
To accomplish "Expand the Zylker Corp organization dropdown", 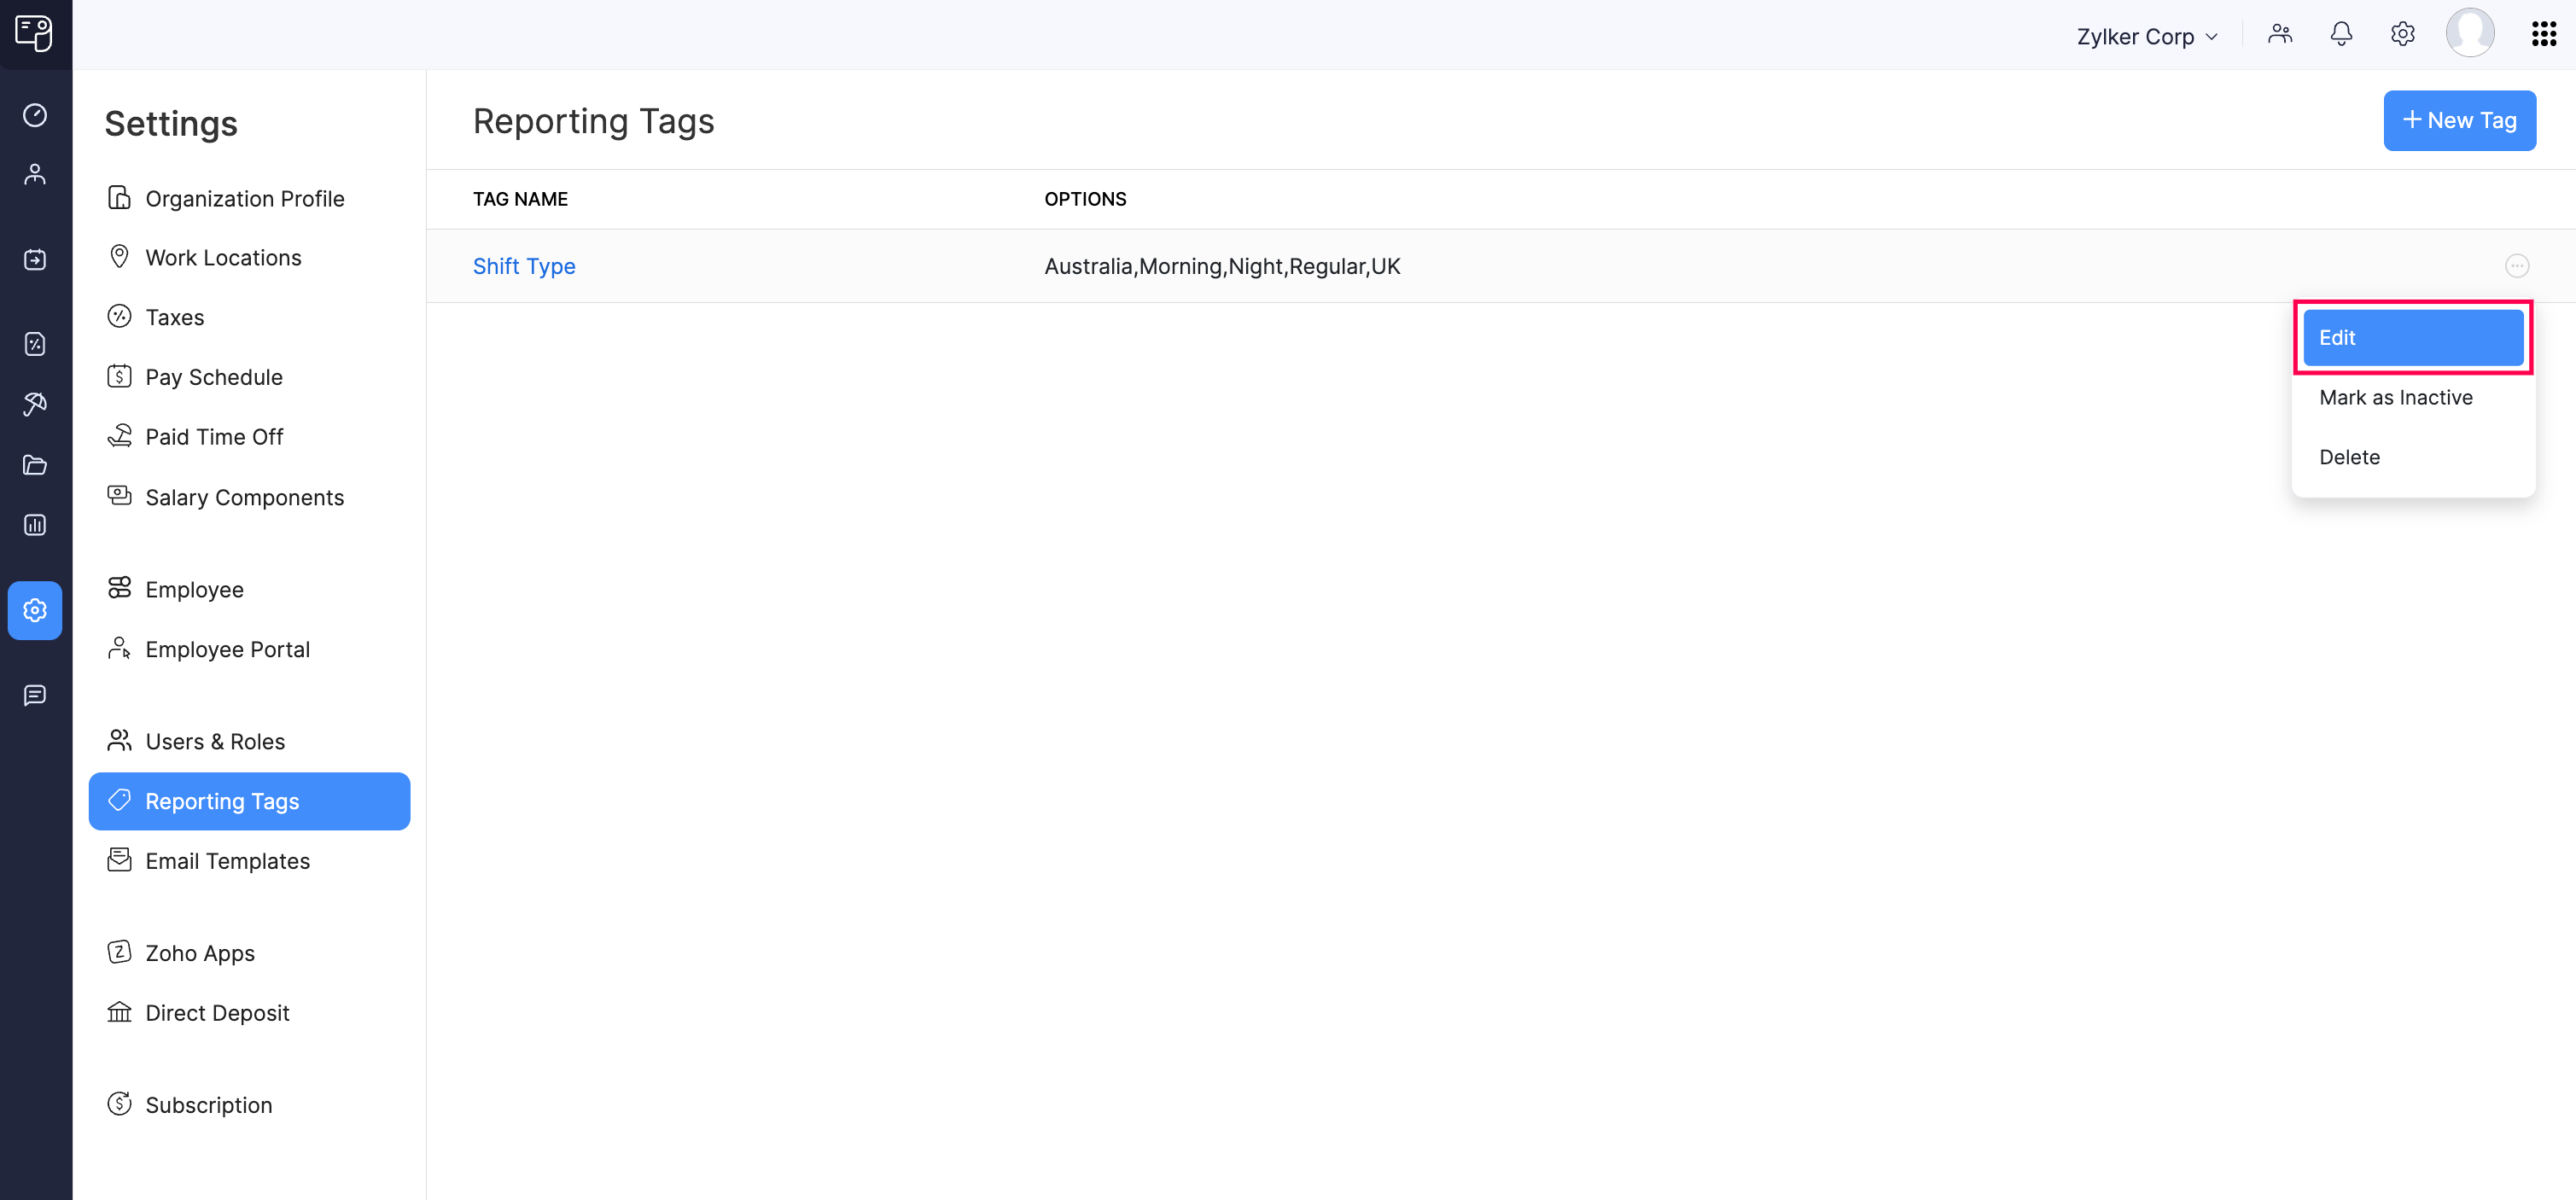I will click(x=2147, y=36).
